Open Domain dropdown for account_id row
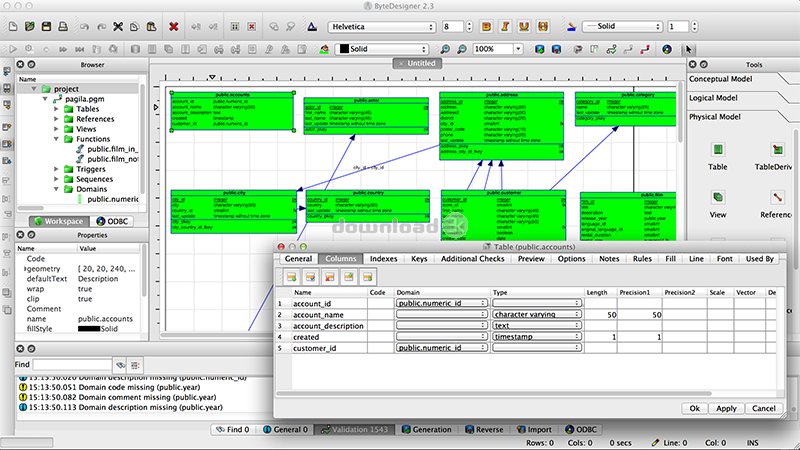 (441, 303)
